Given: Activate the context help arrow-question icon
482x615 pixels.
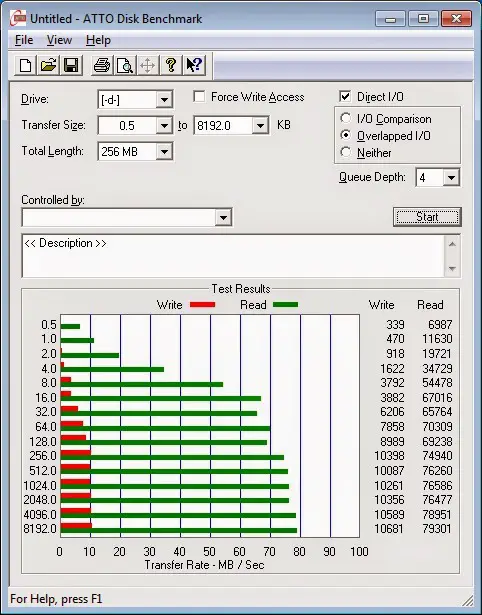Looking at the screenshot, I should tap(194, 65).
